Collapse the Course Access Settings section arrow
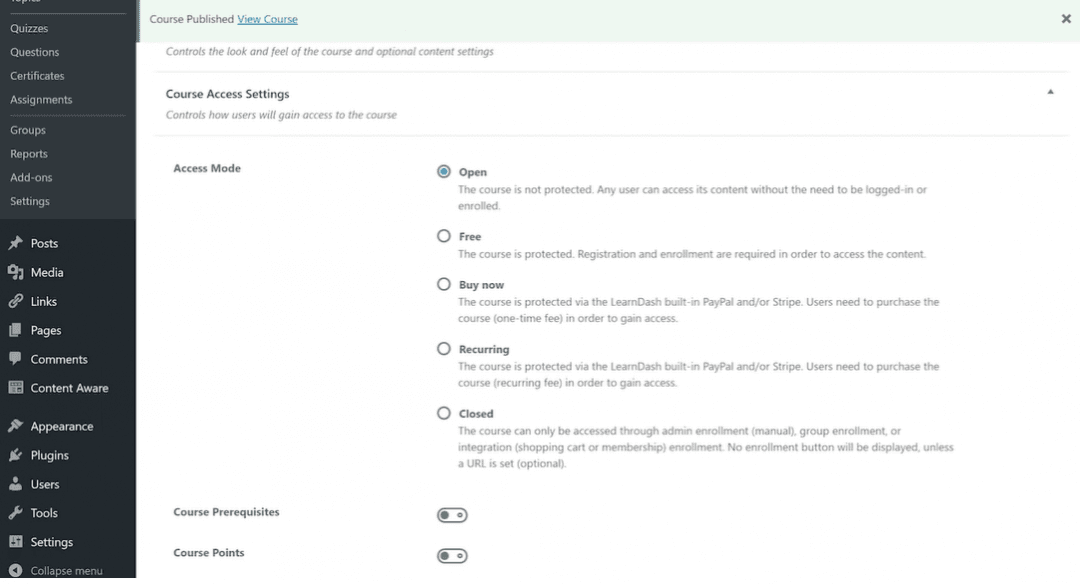 coord(1050,92)
